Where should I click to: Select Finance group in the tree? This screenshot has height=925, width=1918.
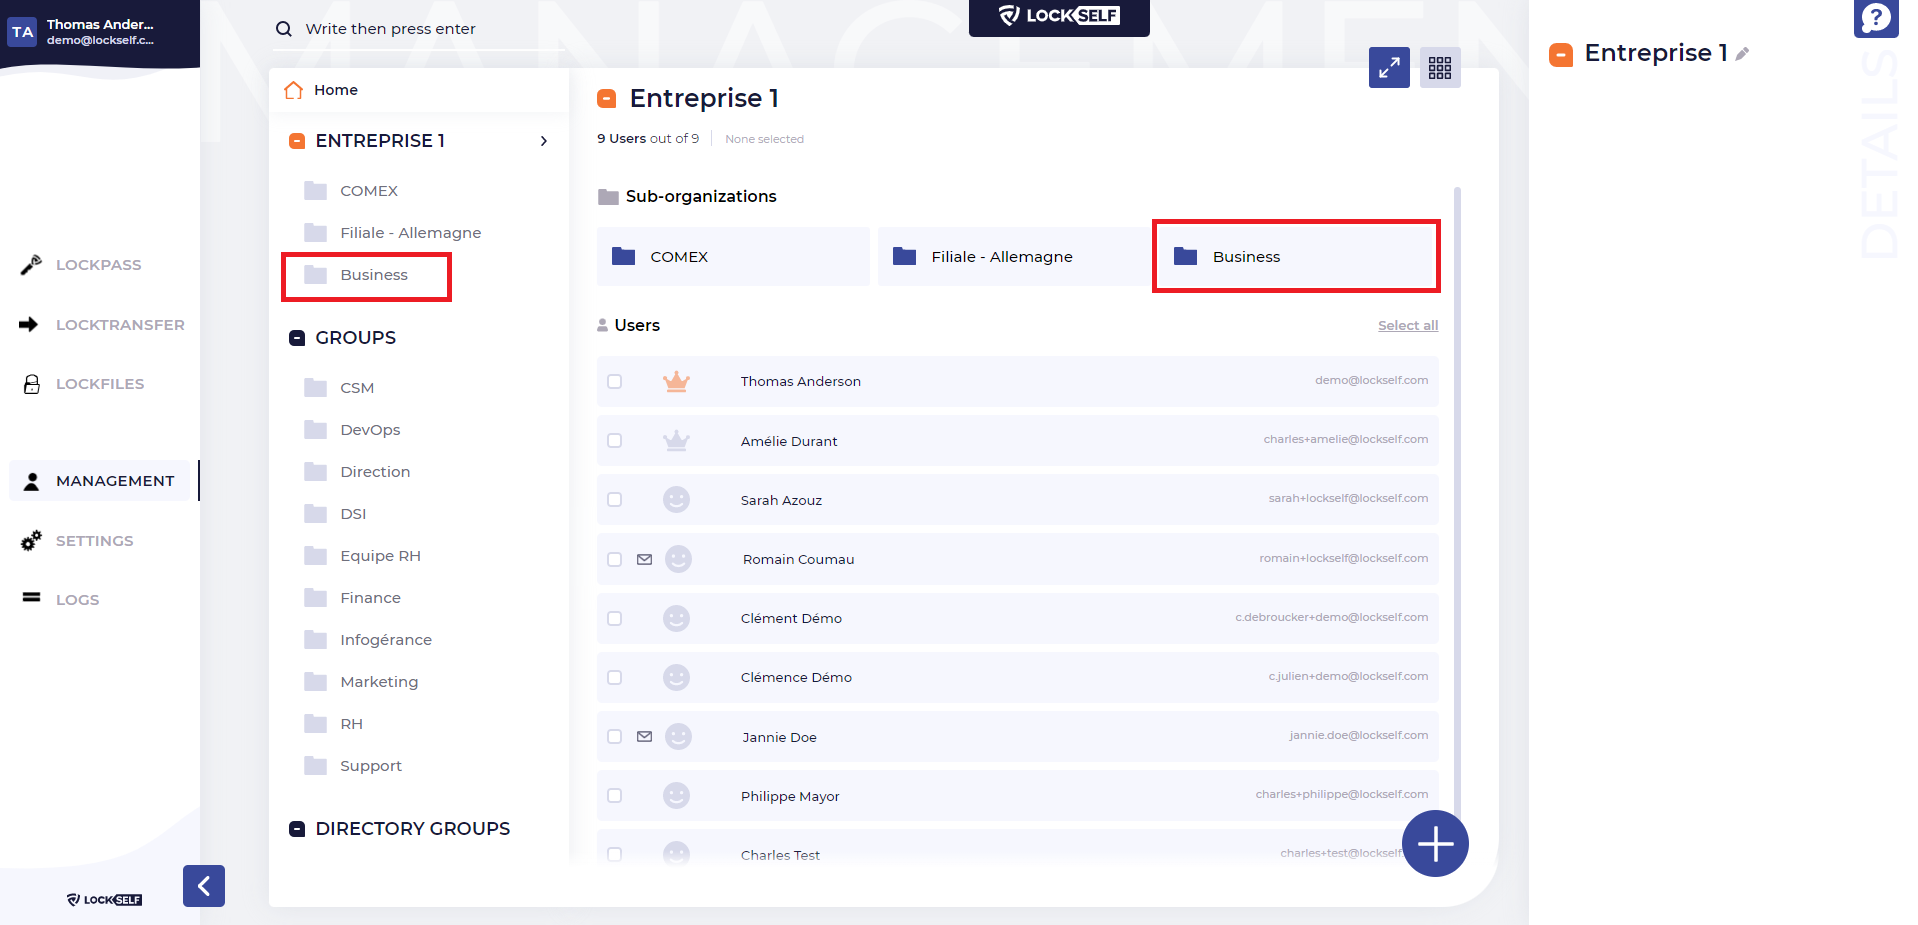click(370, 598)
